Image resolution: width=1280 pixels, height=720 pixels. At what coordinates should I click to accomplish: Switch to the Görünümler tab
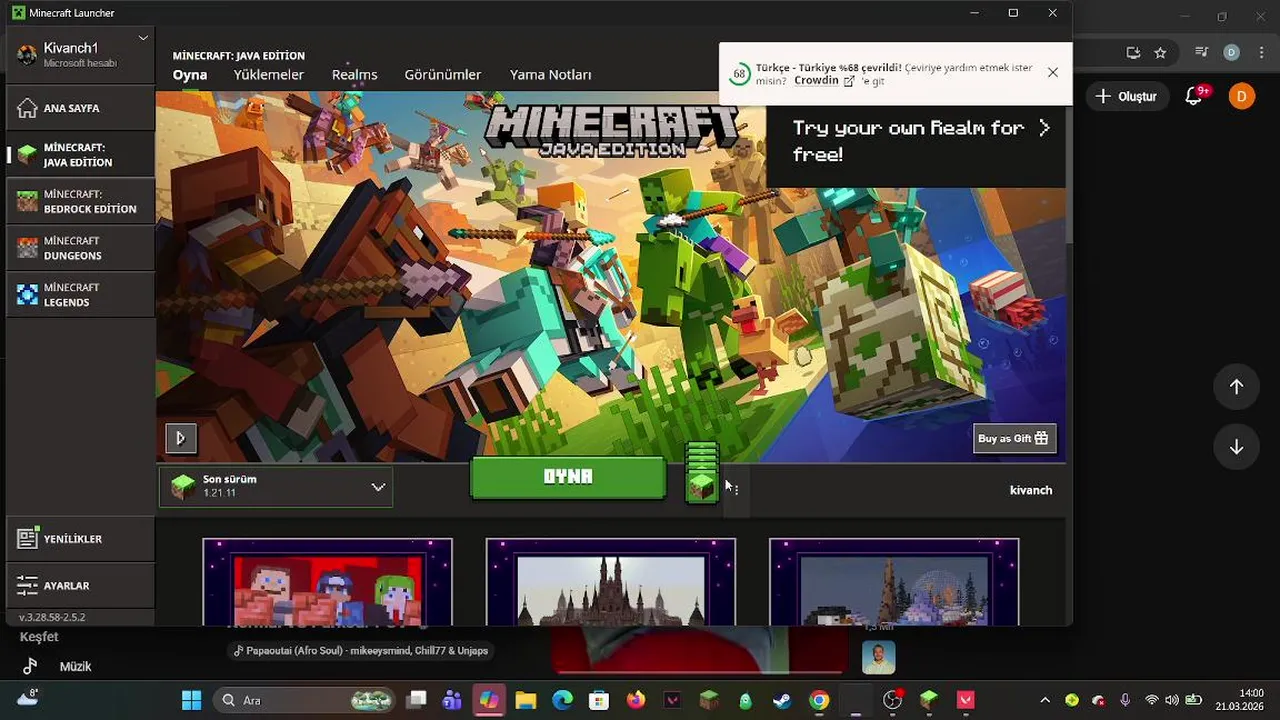(443, 75)
